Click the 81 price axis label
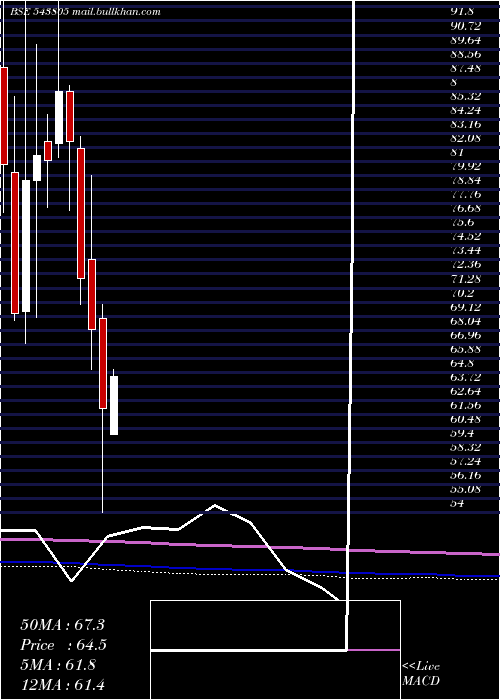The width and height of the screenshot is (500, 700). click(x=456, y=152)
